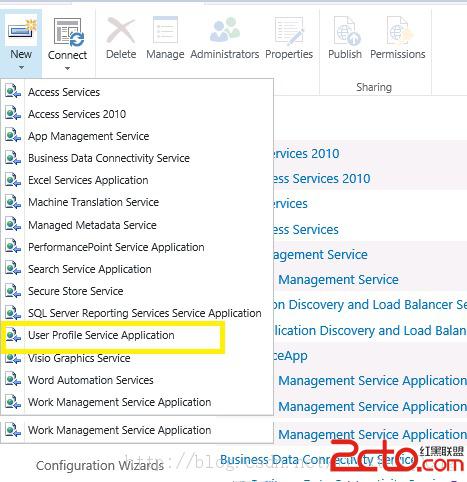Click the New service application ribbon icon

21,31
